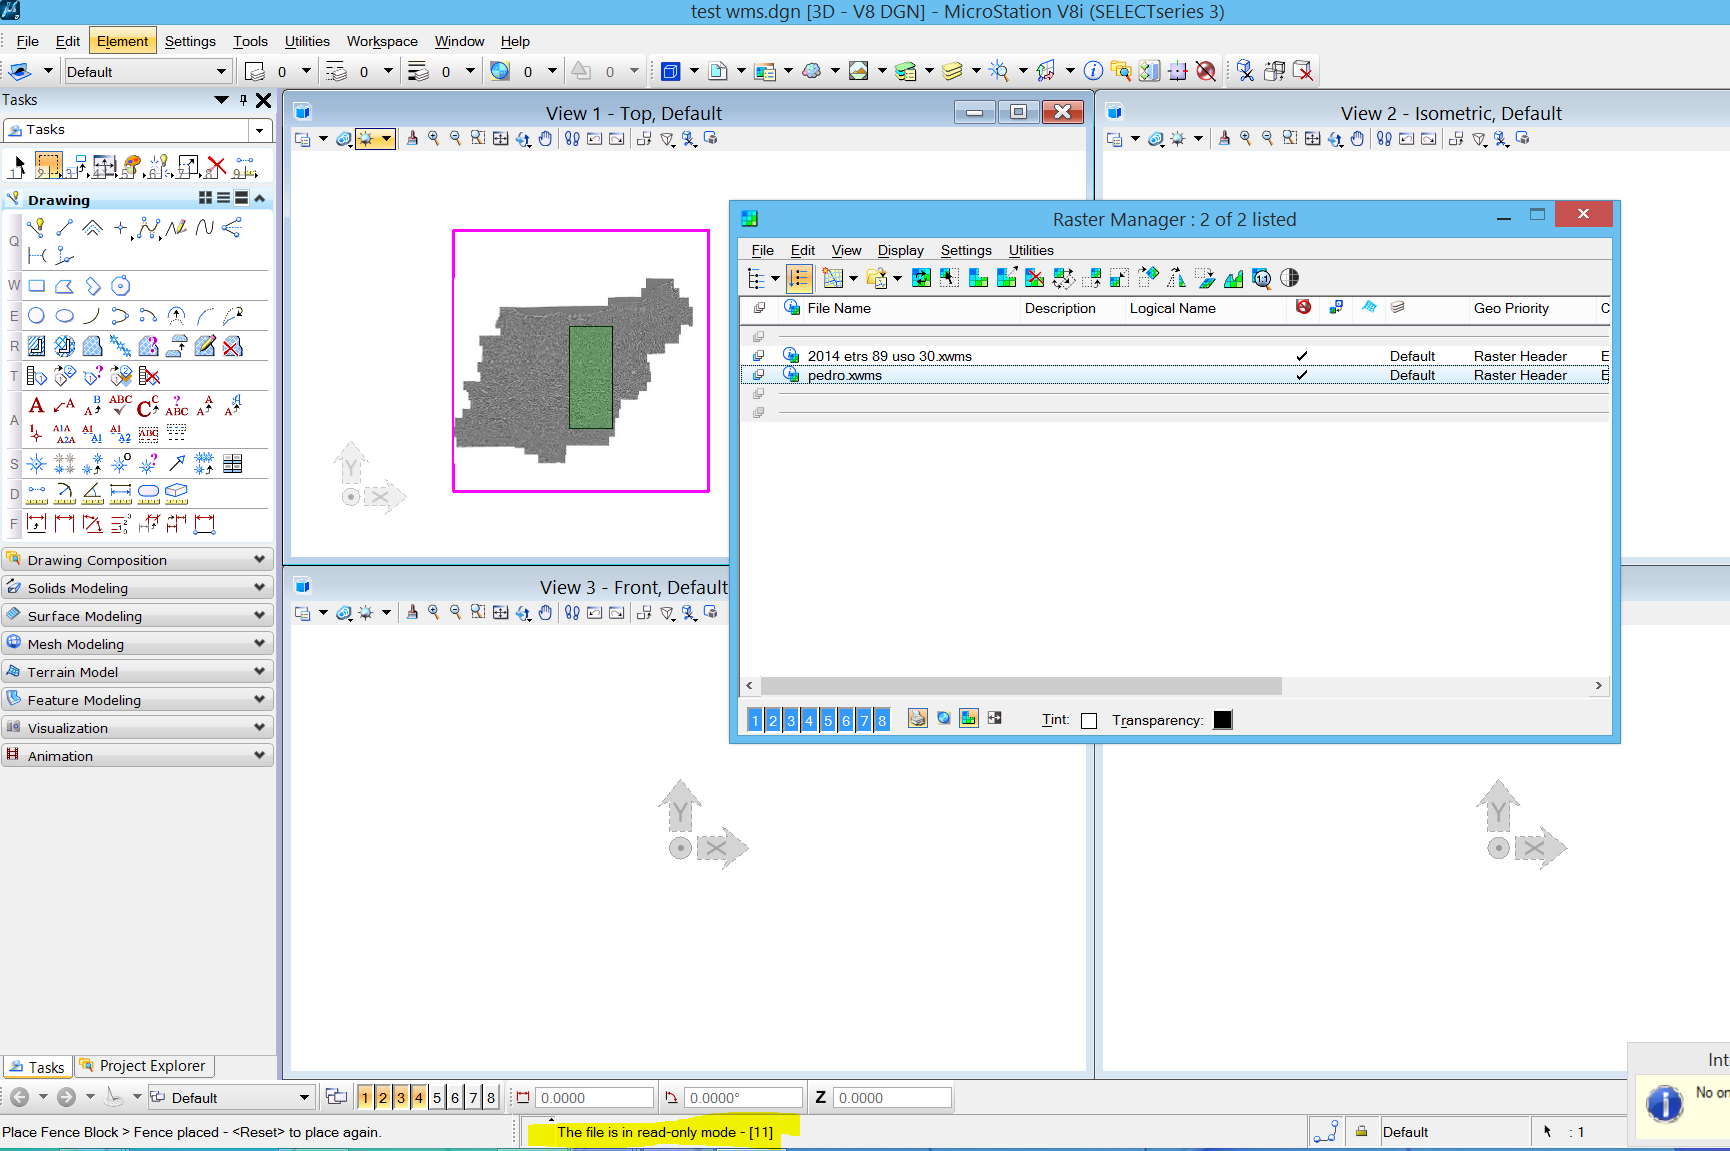Toggle raster display for view 5
Viewport: 1730px width, 1151px height.
pyautogui.click(x=828, y=720)
